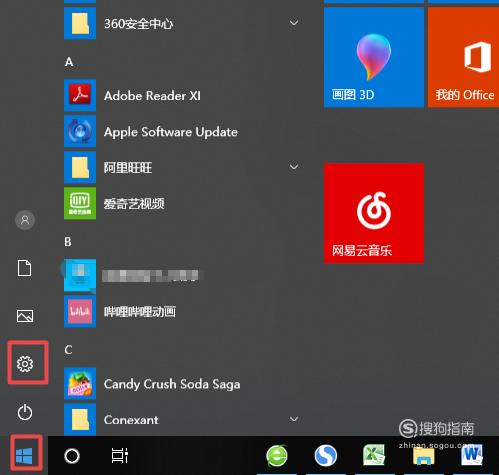Select the '哔哩哔哩动画' label

tap(140, 312)
